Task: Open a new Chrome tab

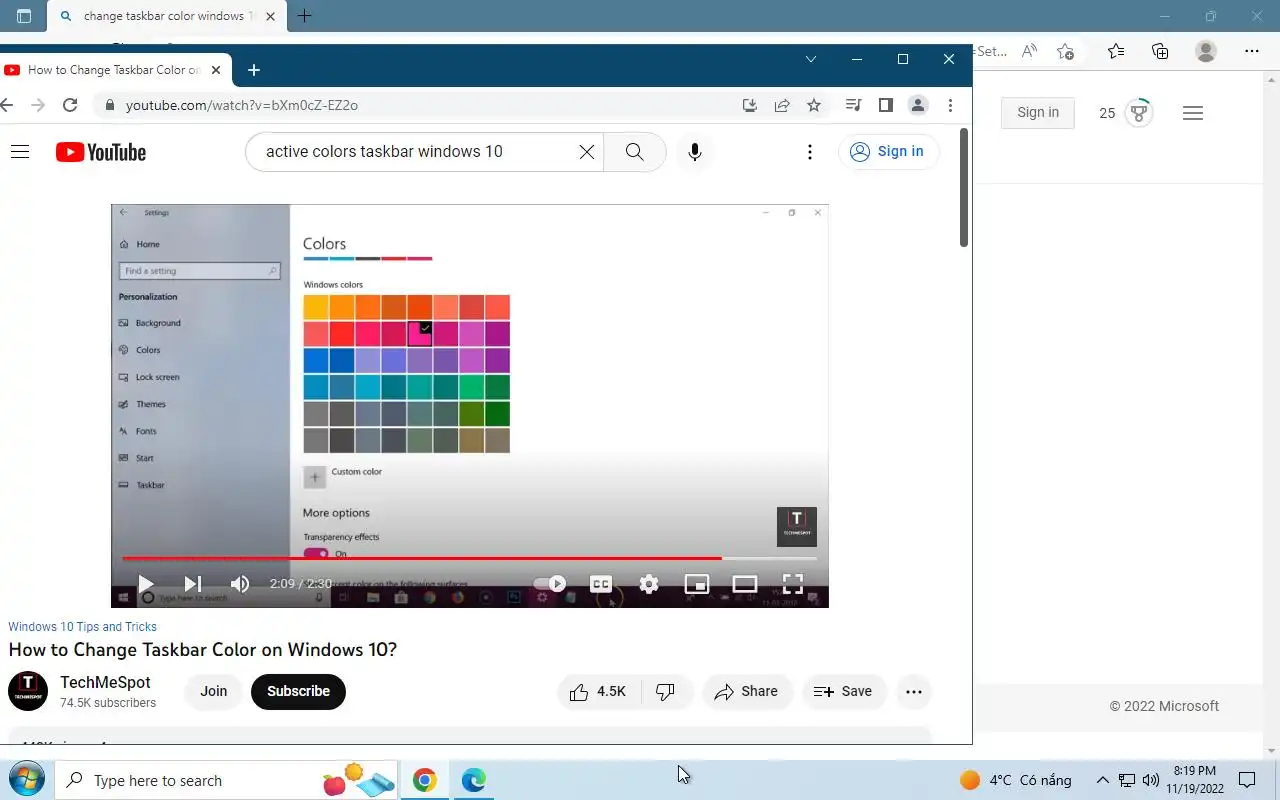Action: (x=254, y=70)
